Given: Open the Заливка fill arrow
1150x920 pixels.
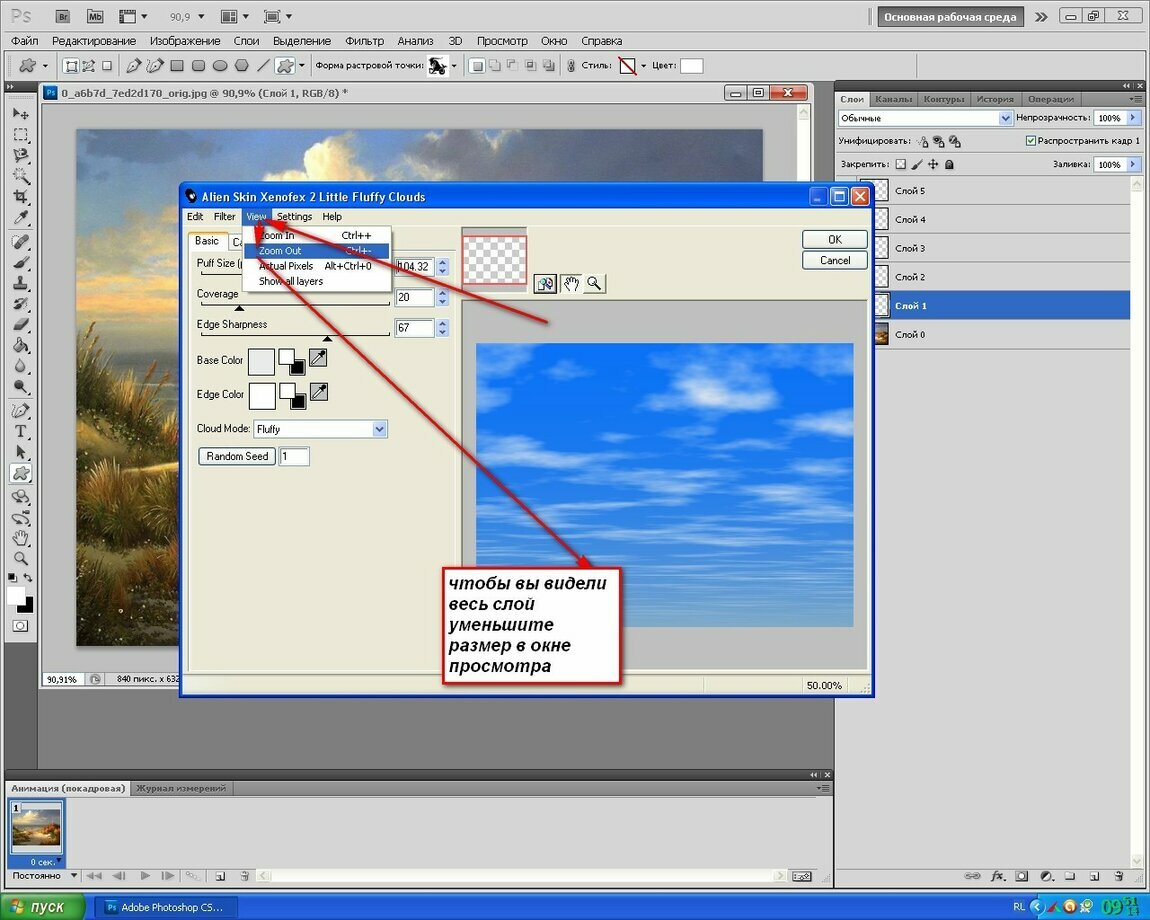Looking at the screenshot, I should pyautogui.click(x=1133, y=164).
